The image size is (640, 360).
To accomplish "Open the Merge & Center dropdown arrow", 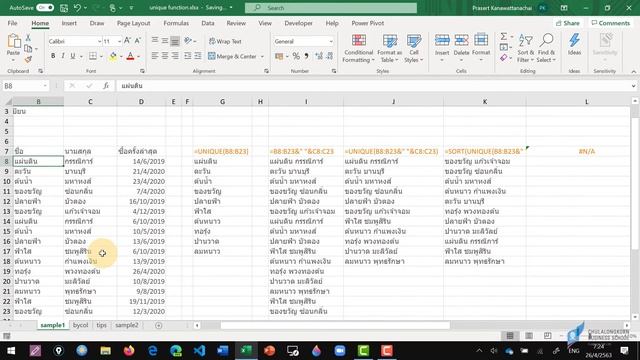I will coord(262,56).
